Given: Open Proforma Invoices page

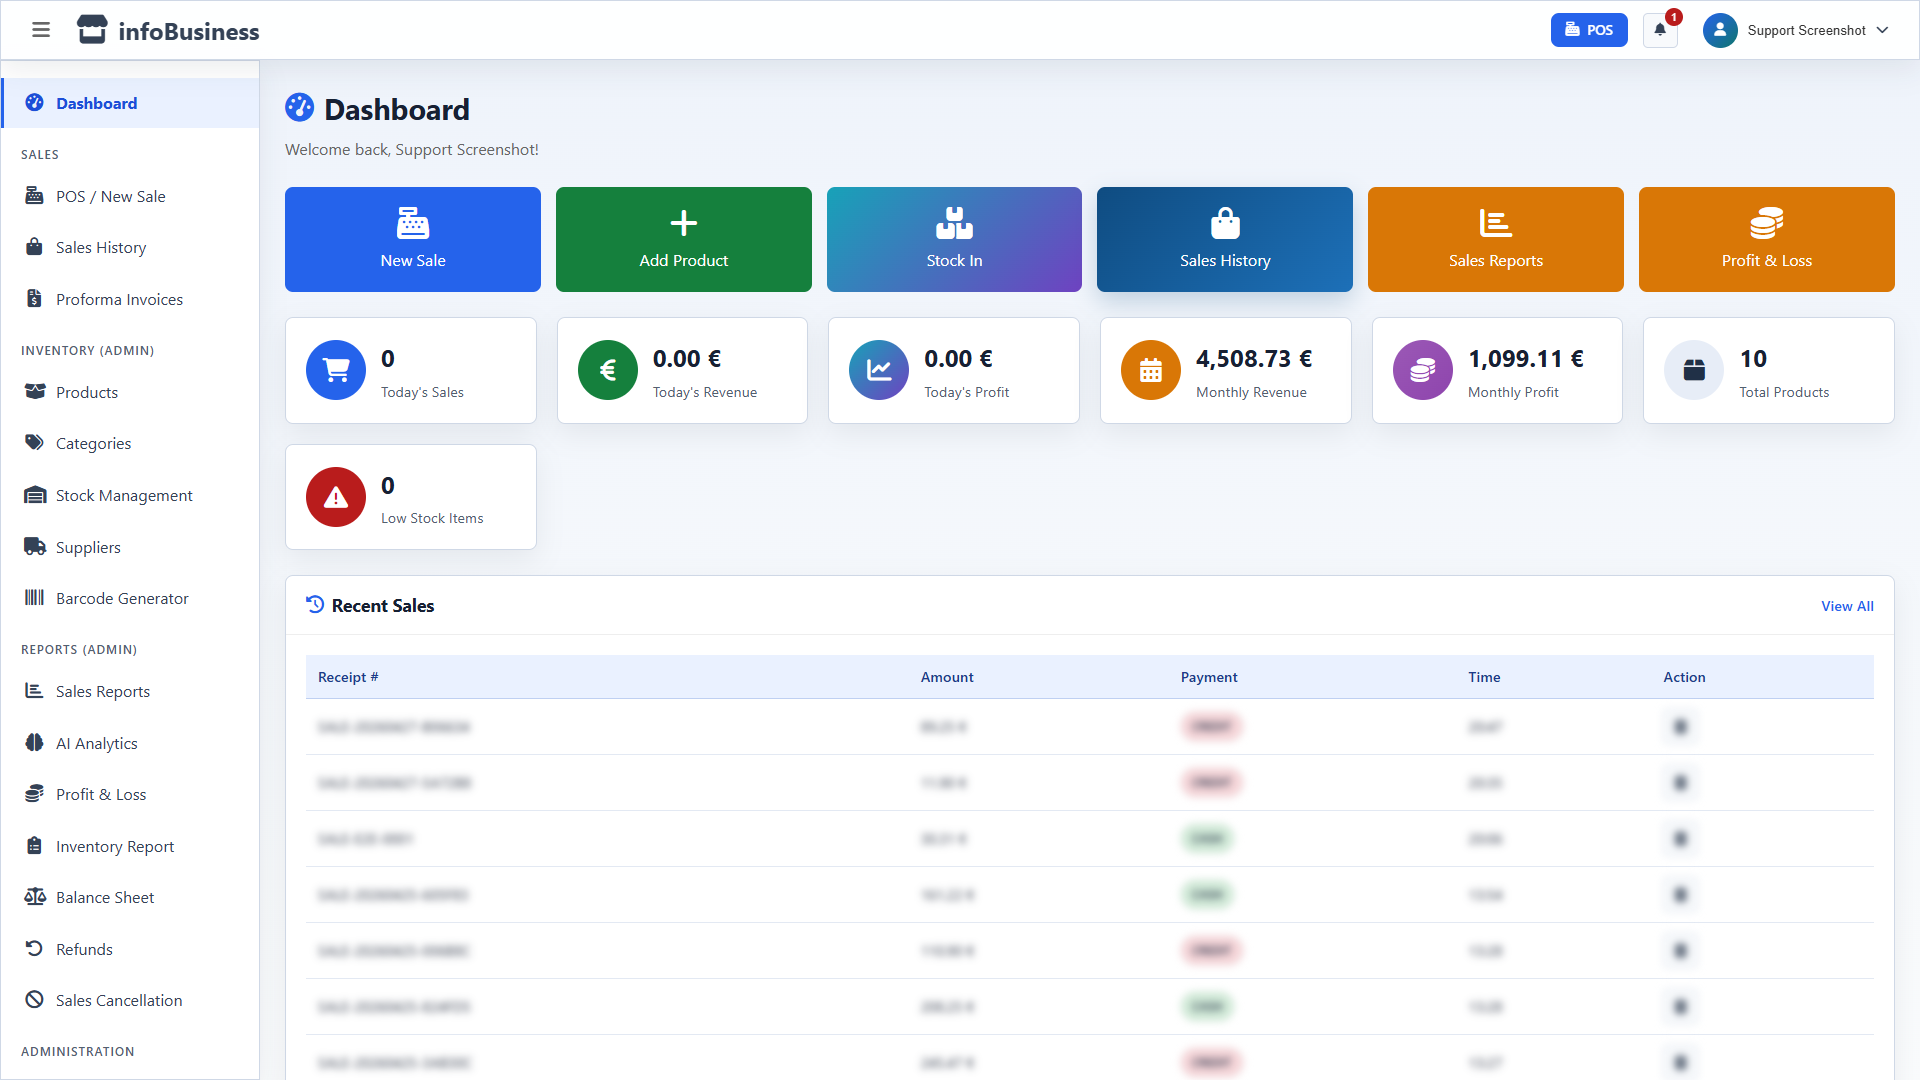Looking at the screenshot, I should (x=130, y=299).
